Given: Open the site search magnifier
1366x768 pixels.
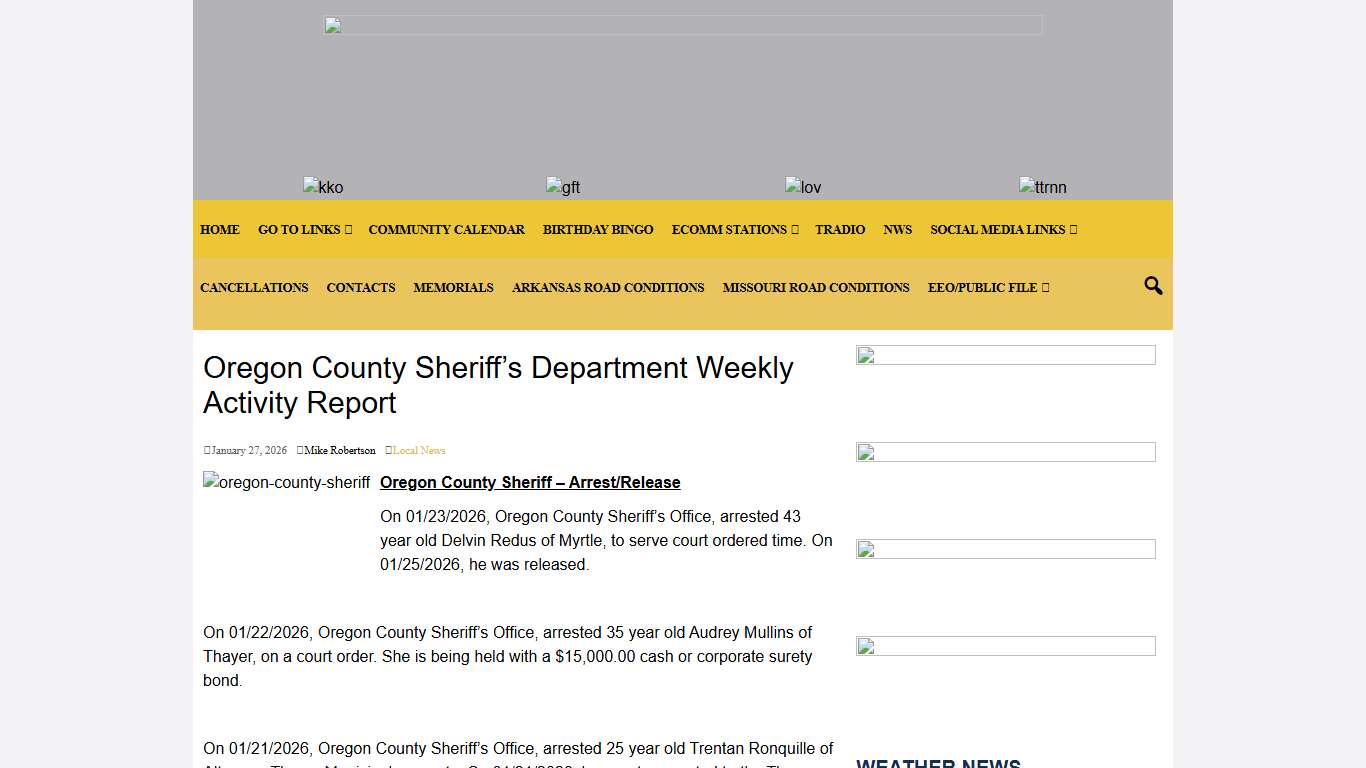Looking at the screenshot, I should click(x=1151, y=286).
